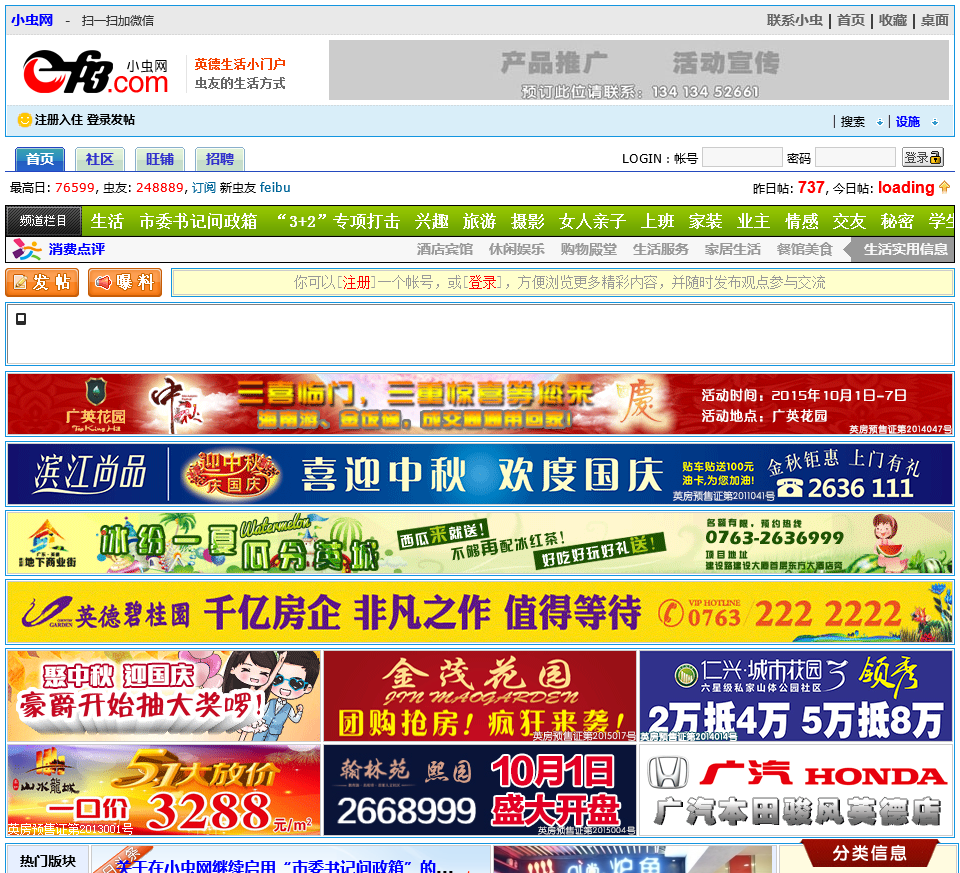Click the smiley icon beside 注册入住
960x873 pixels.
coord(24,120)
